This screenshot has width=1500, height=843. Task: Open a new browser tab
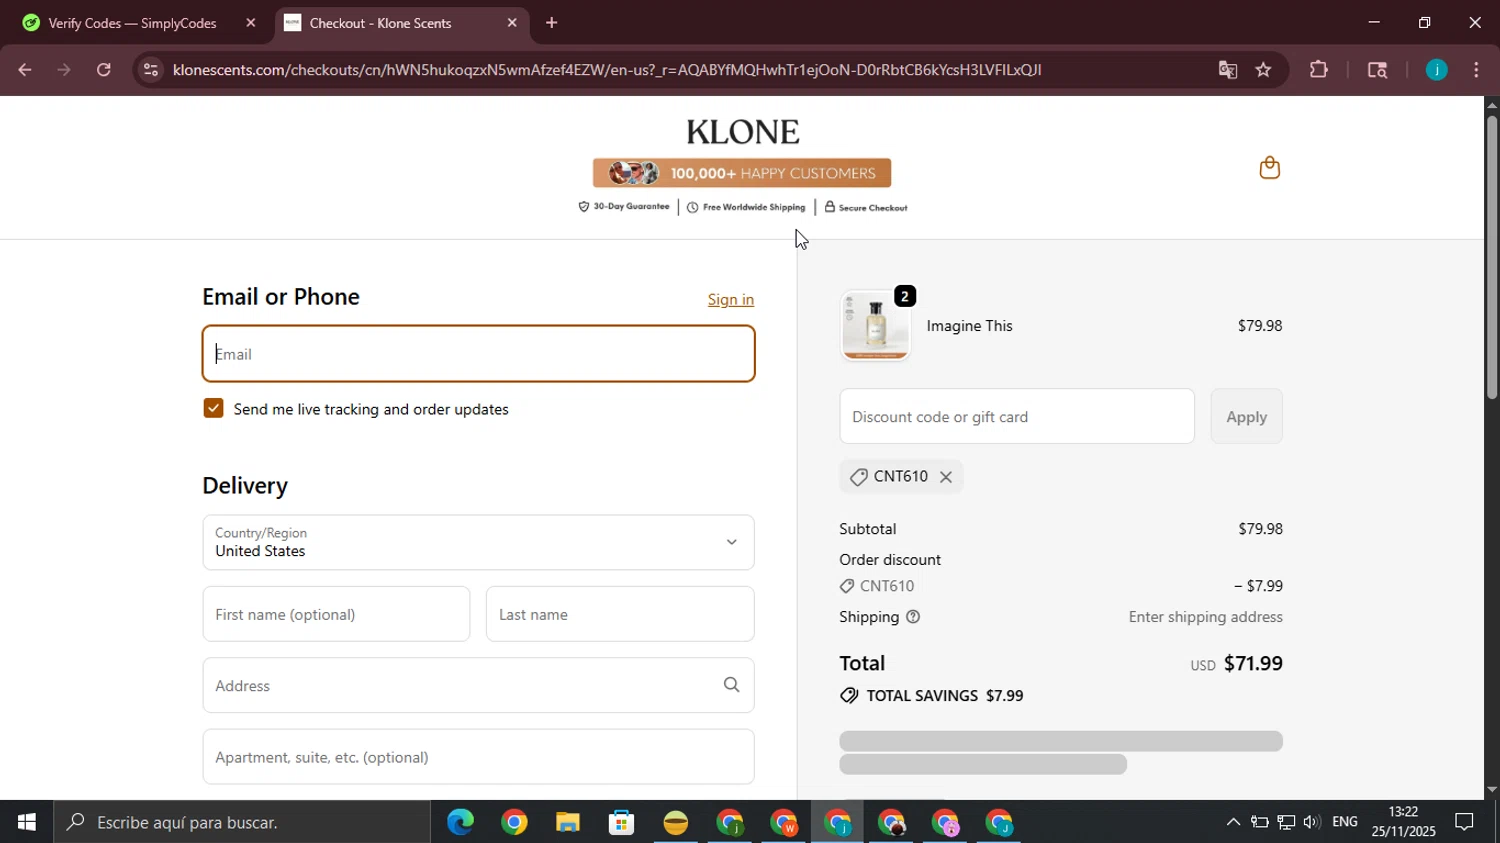click(x=551, y=22)
